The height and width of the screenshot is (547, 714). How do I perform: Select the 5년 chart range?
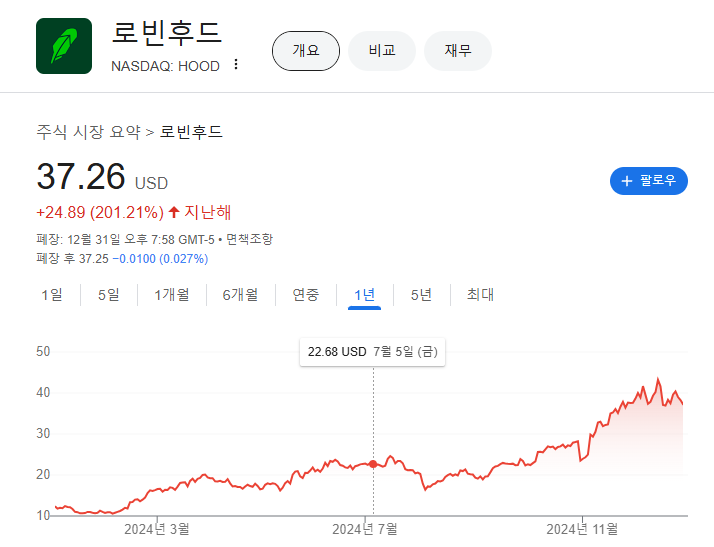[x=421, y=295]
